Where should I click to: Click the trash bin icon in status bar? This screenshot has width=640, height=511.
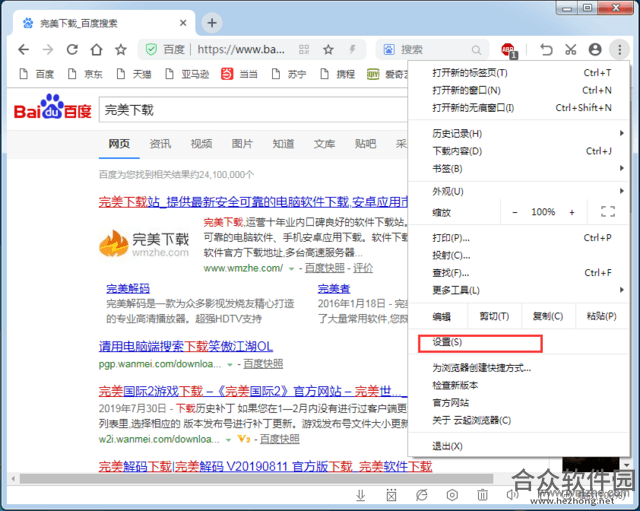coord(482,495)
